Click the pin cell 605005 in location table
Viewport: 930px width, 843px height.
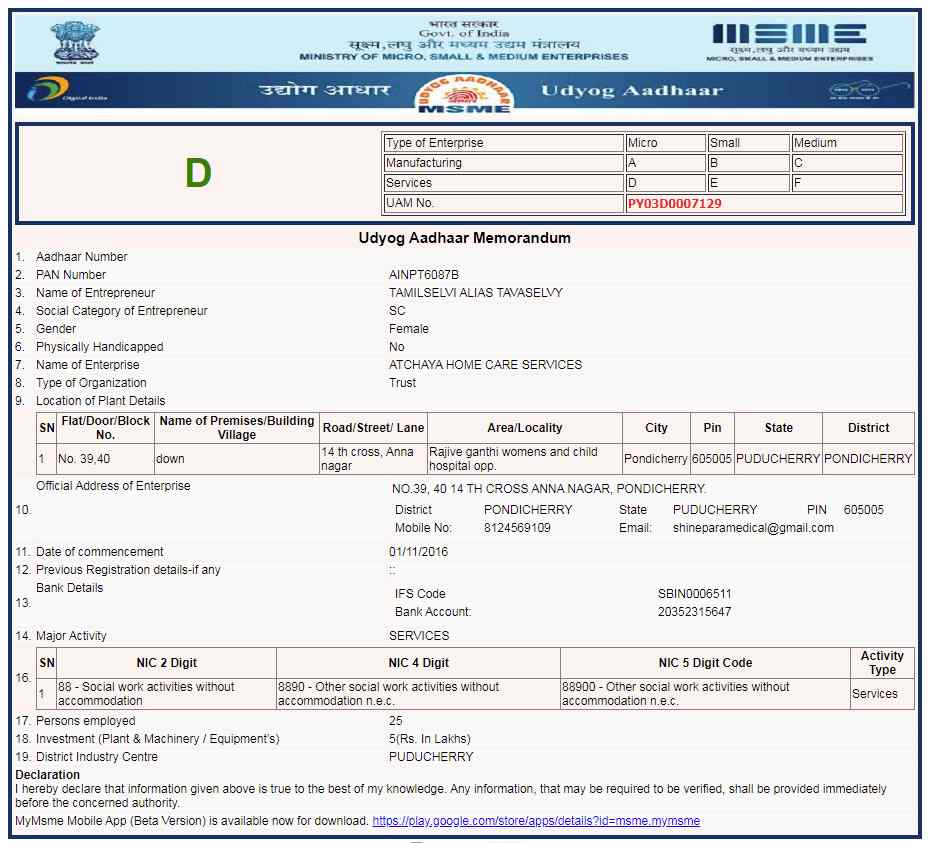[x=712, y=459]
